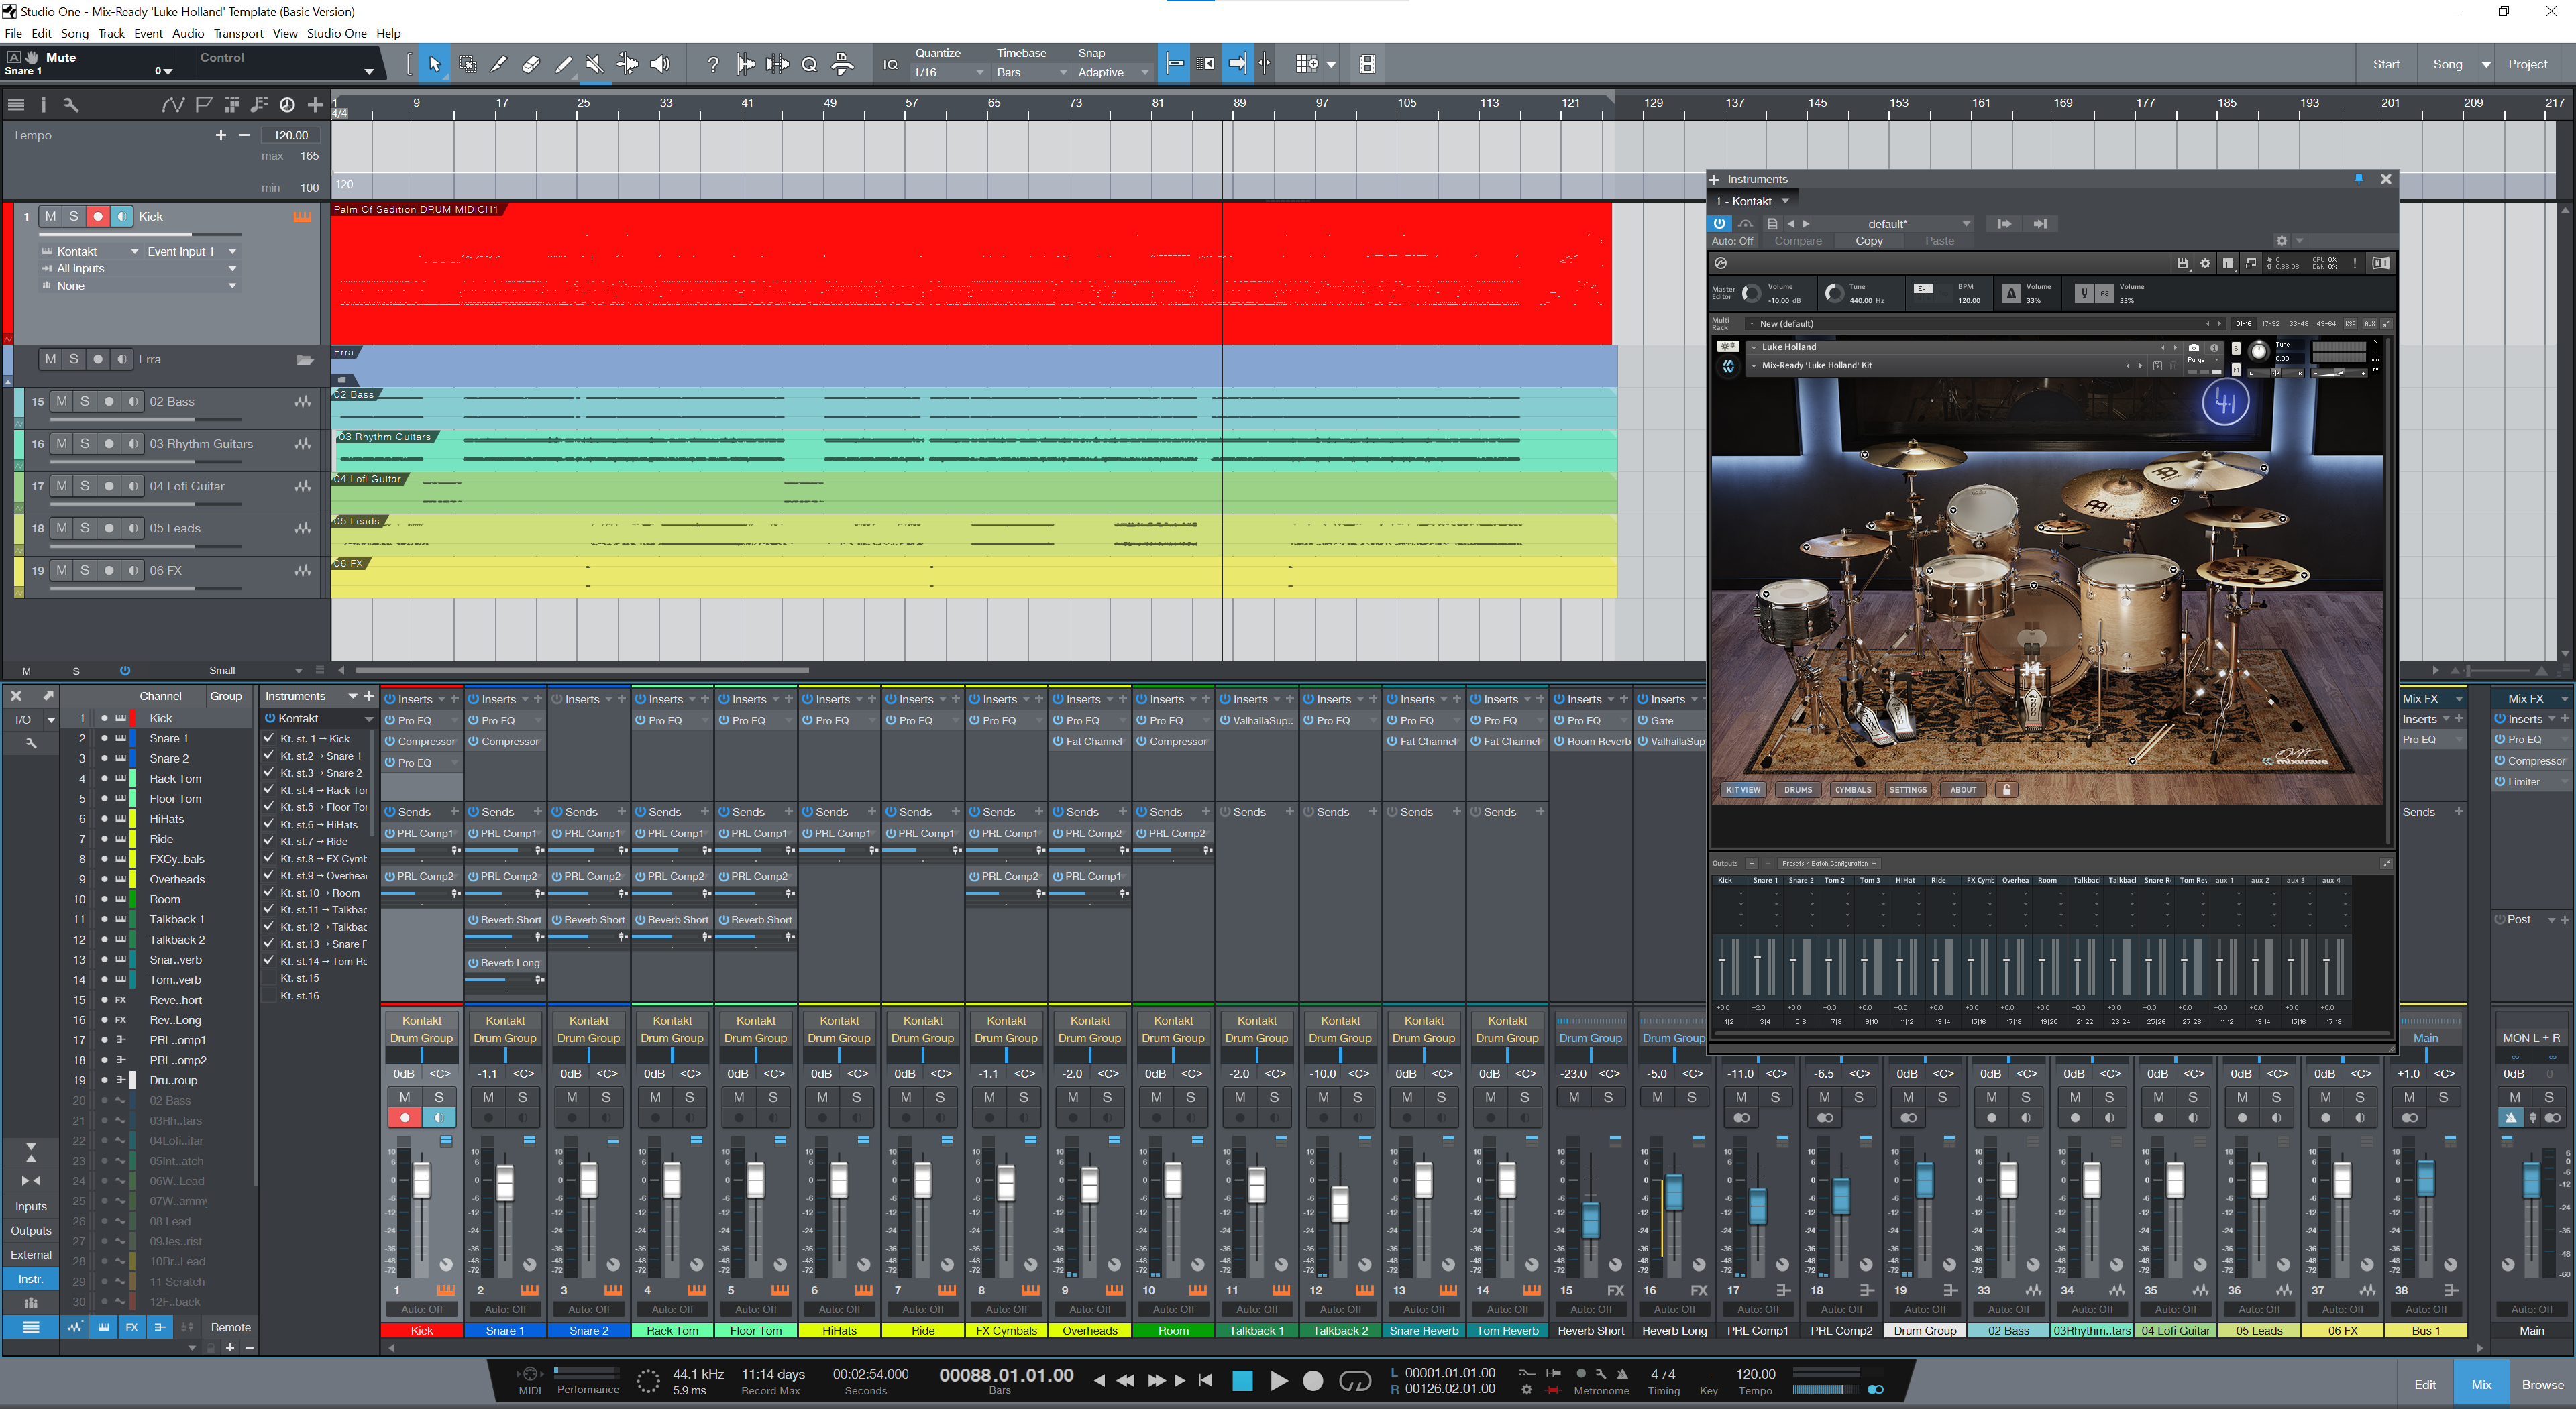This screenshot has width=2576, height=1409.
Task: Select the Eraser tool
Action: click(531, 64)
